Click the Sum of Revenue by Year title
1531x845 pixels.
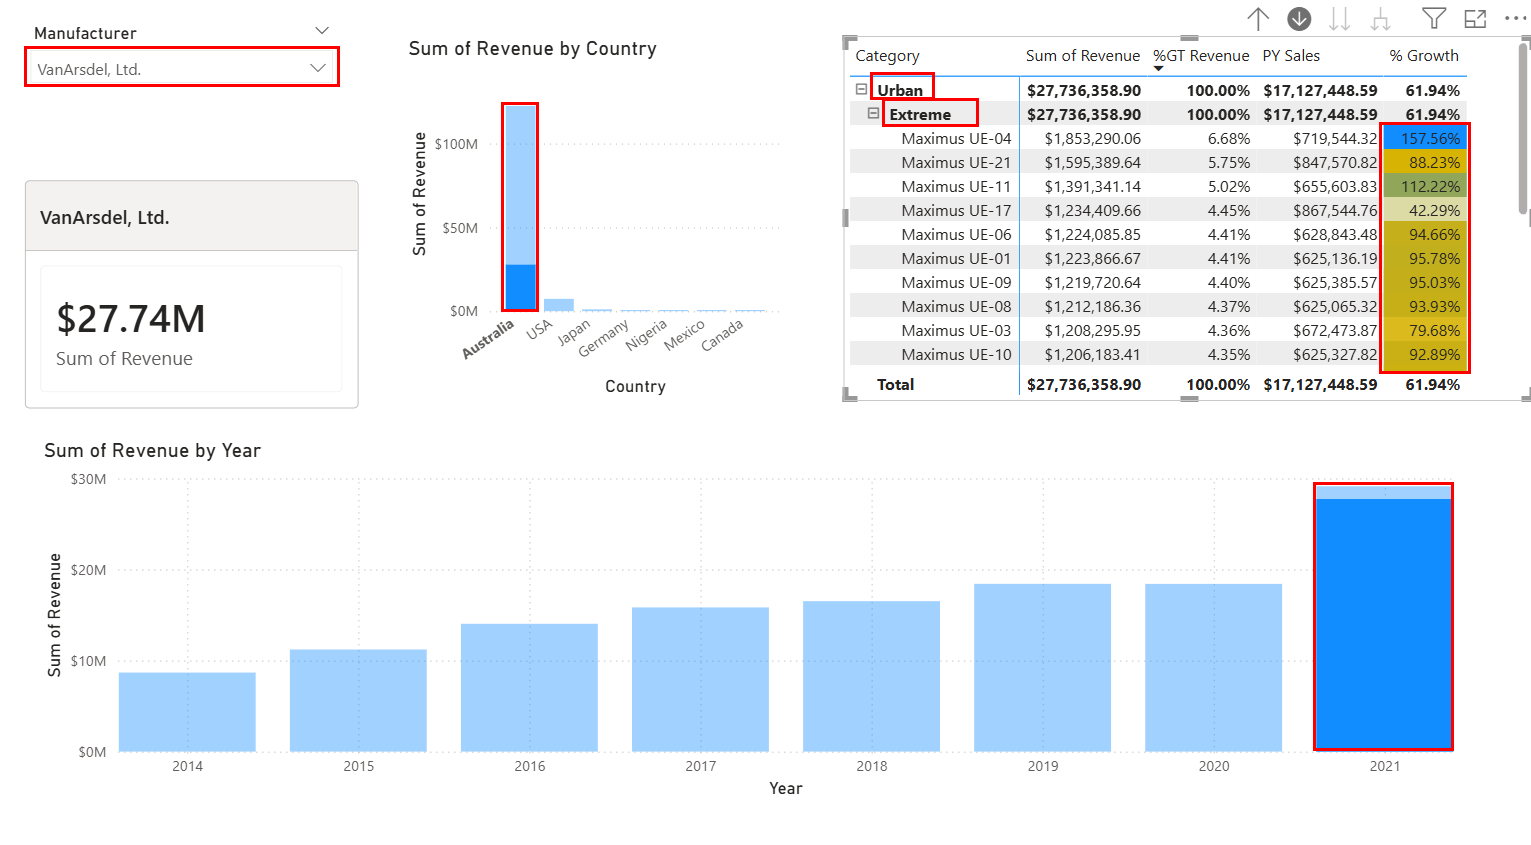click(153, 451)
